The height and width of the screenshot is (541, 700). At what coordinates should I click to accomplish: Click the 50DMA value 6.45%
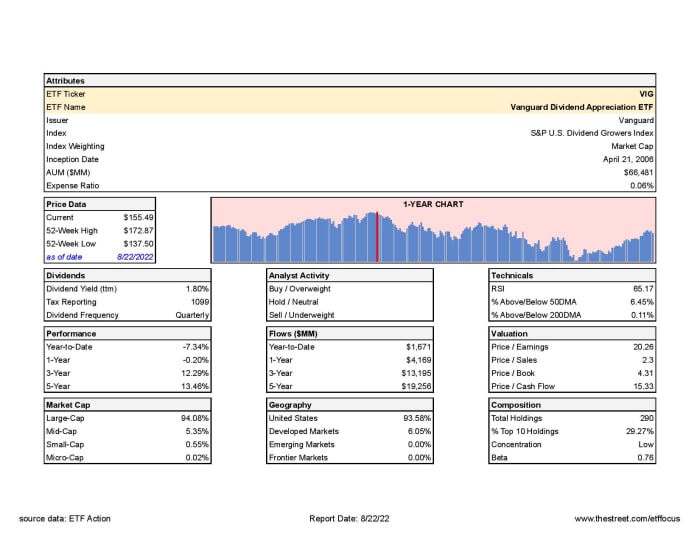pos(642,302)
